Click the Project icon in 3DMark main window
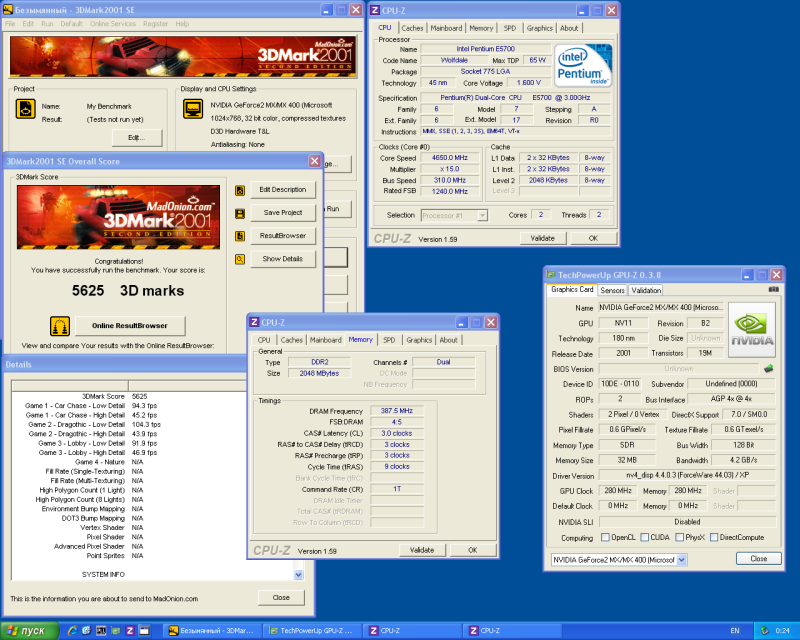This screenshot has width=800, height=640. pyautogui.click(x=26, y=109)
